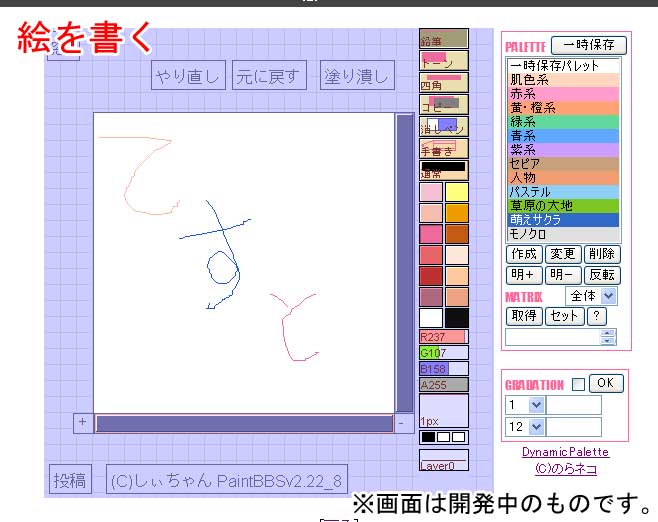Click the Layer0 layer selector
This screenshot has width=658, height=522.
443,460
